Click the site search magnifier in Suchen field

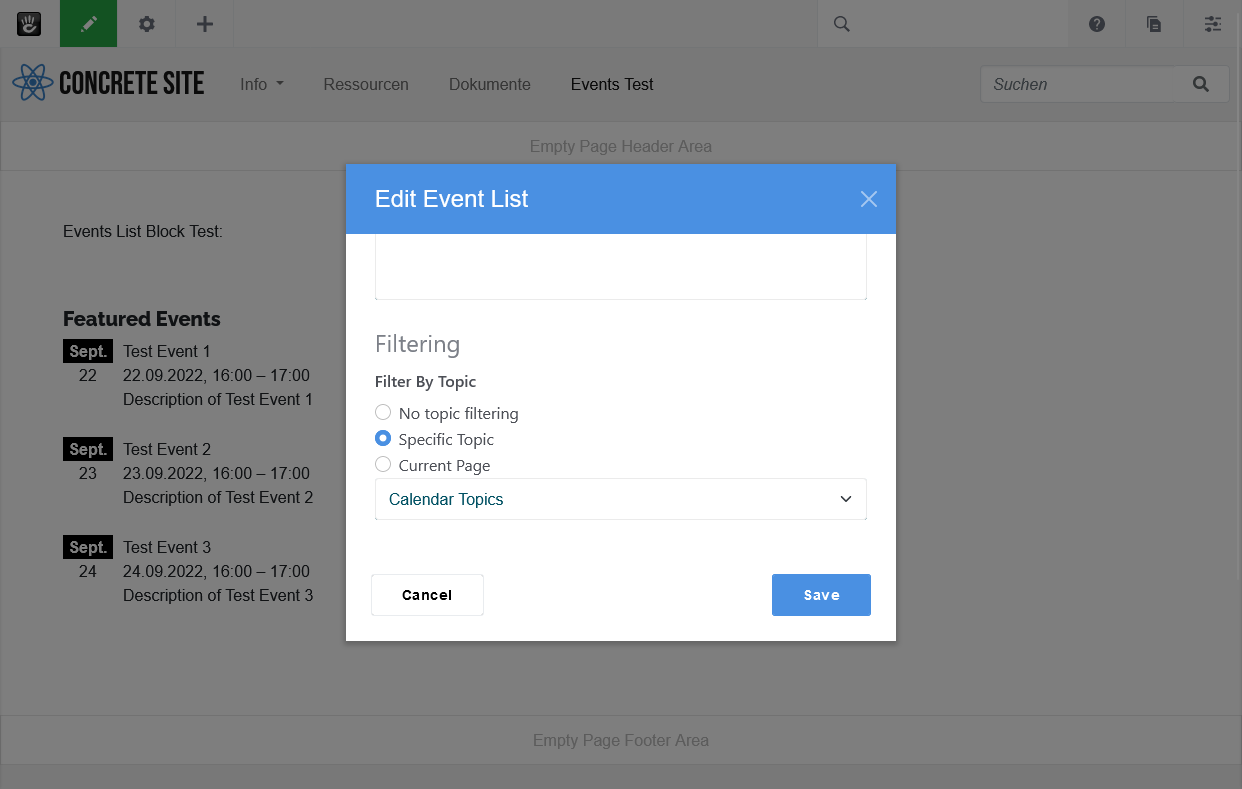(x=1200, y=84)
